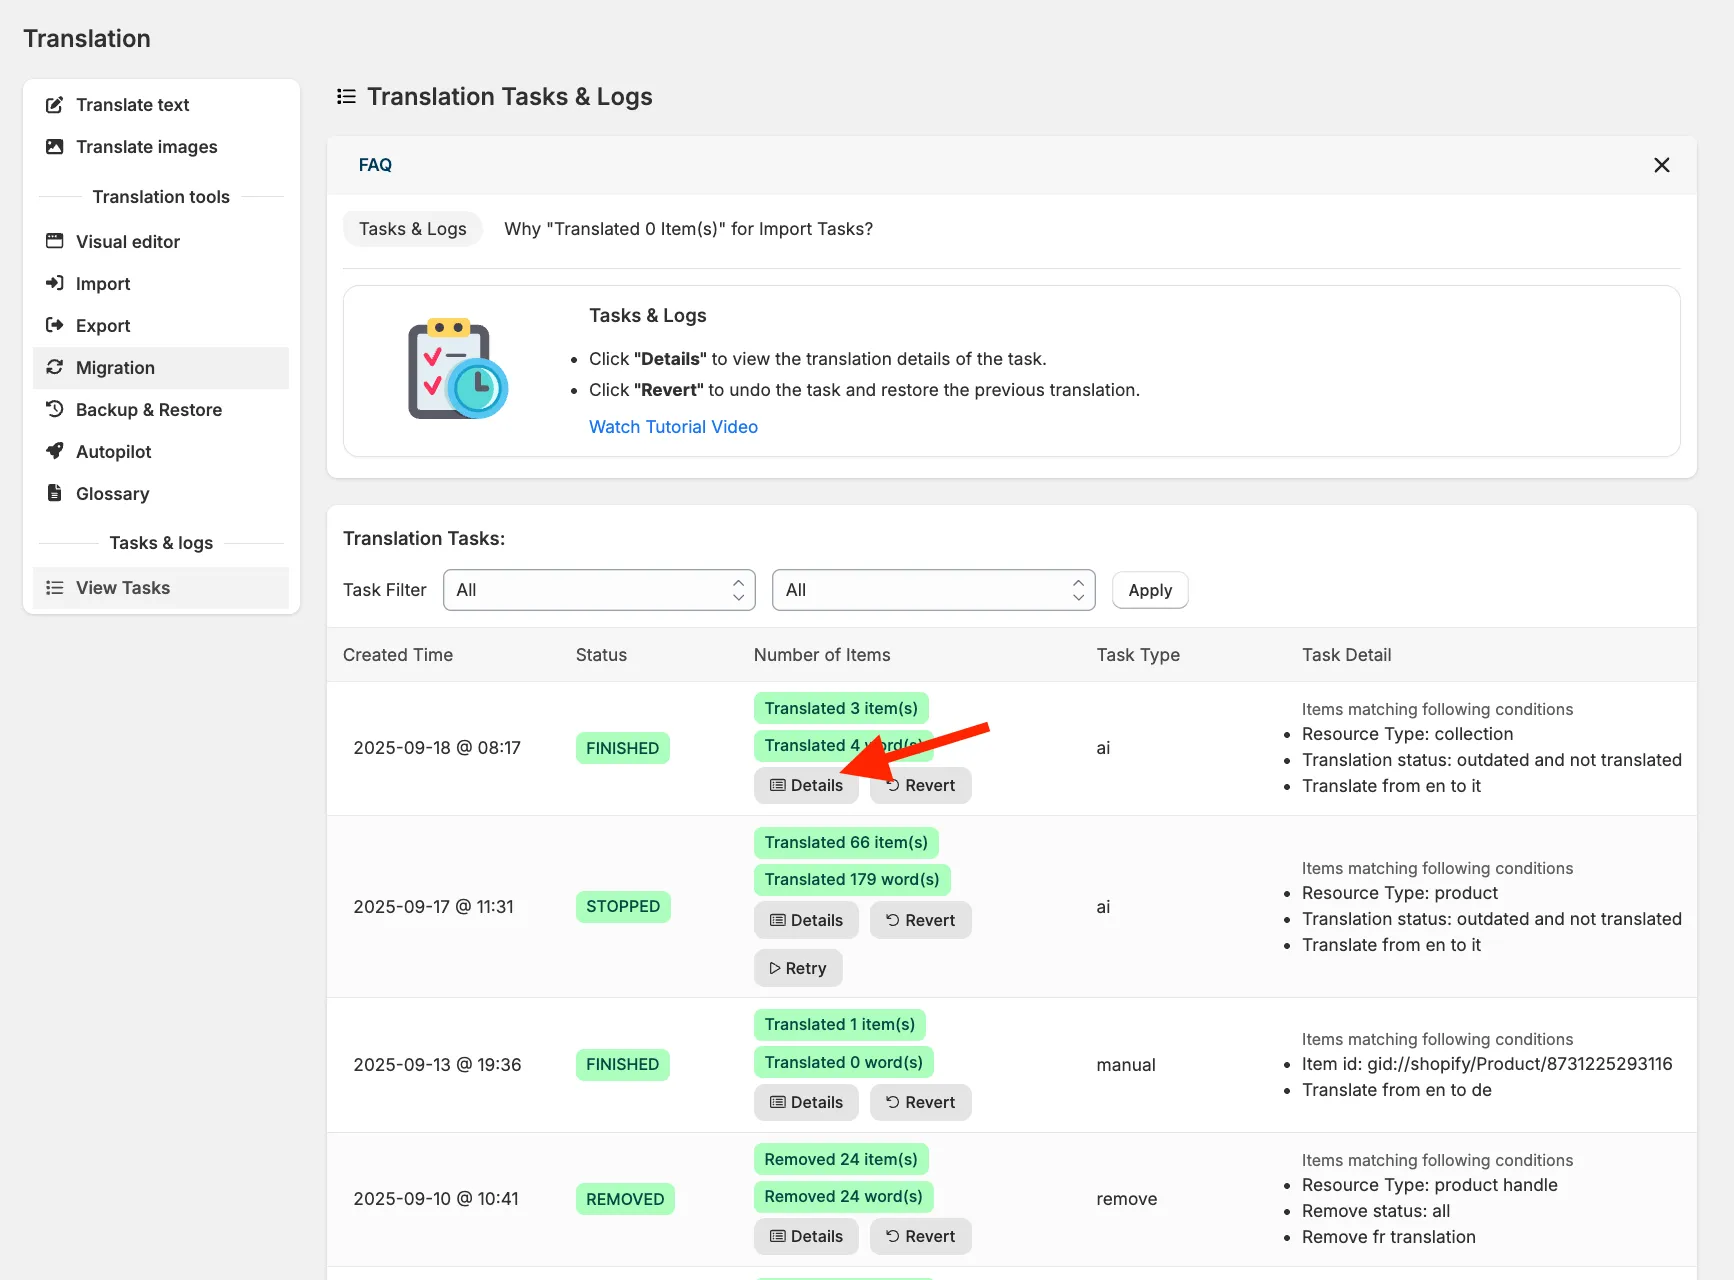Open Autopilot in the sidebar
This screenshot has width=1734, height=1280.
pos(161,452)
